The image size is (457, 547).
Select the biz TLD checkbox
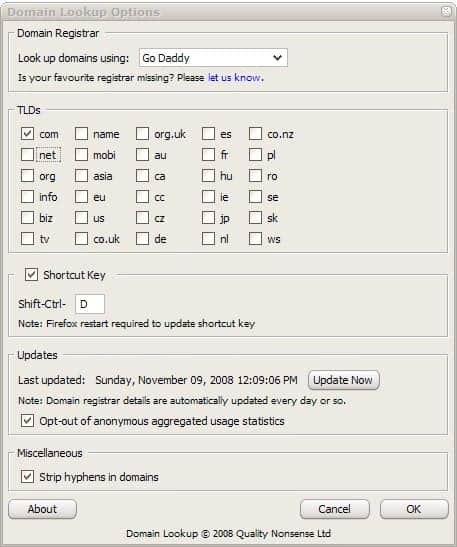click(x=27, y=218)
